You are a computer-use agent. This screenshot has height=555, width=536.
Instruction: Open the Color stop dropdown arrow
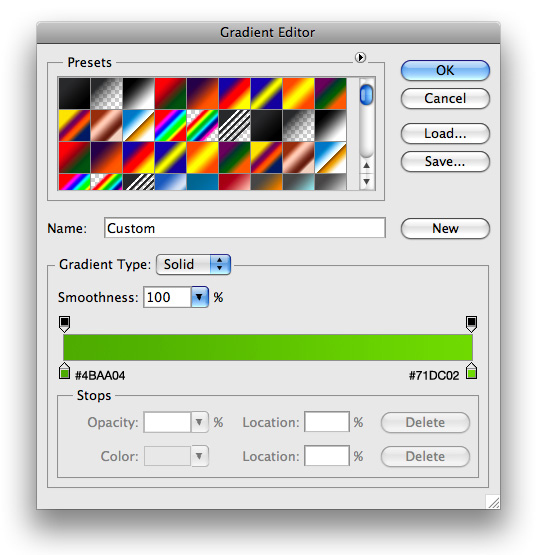pos(199,456)
